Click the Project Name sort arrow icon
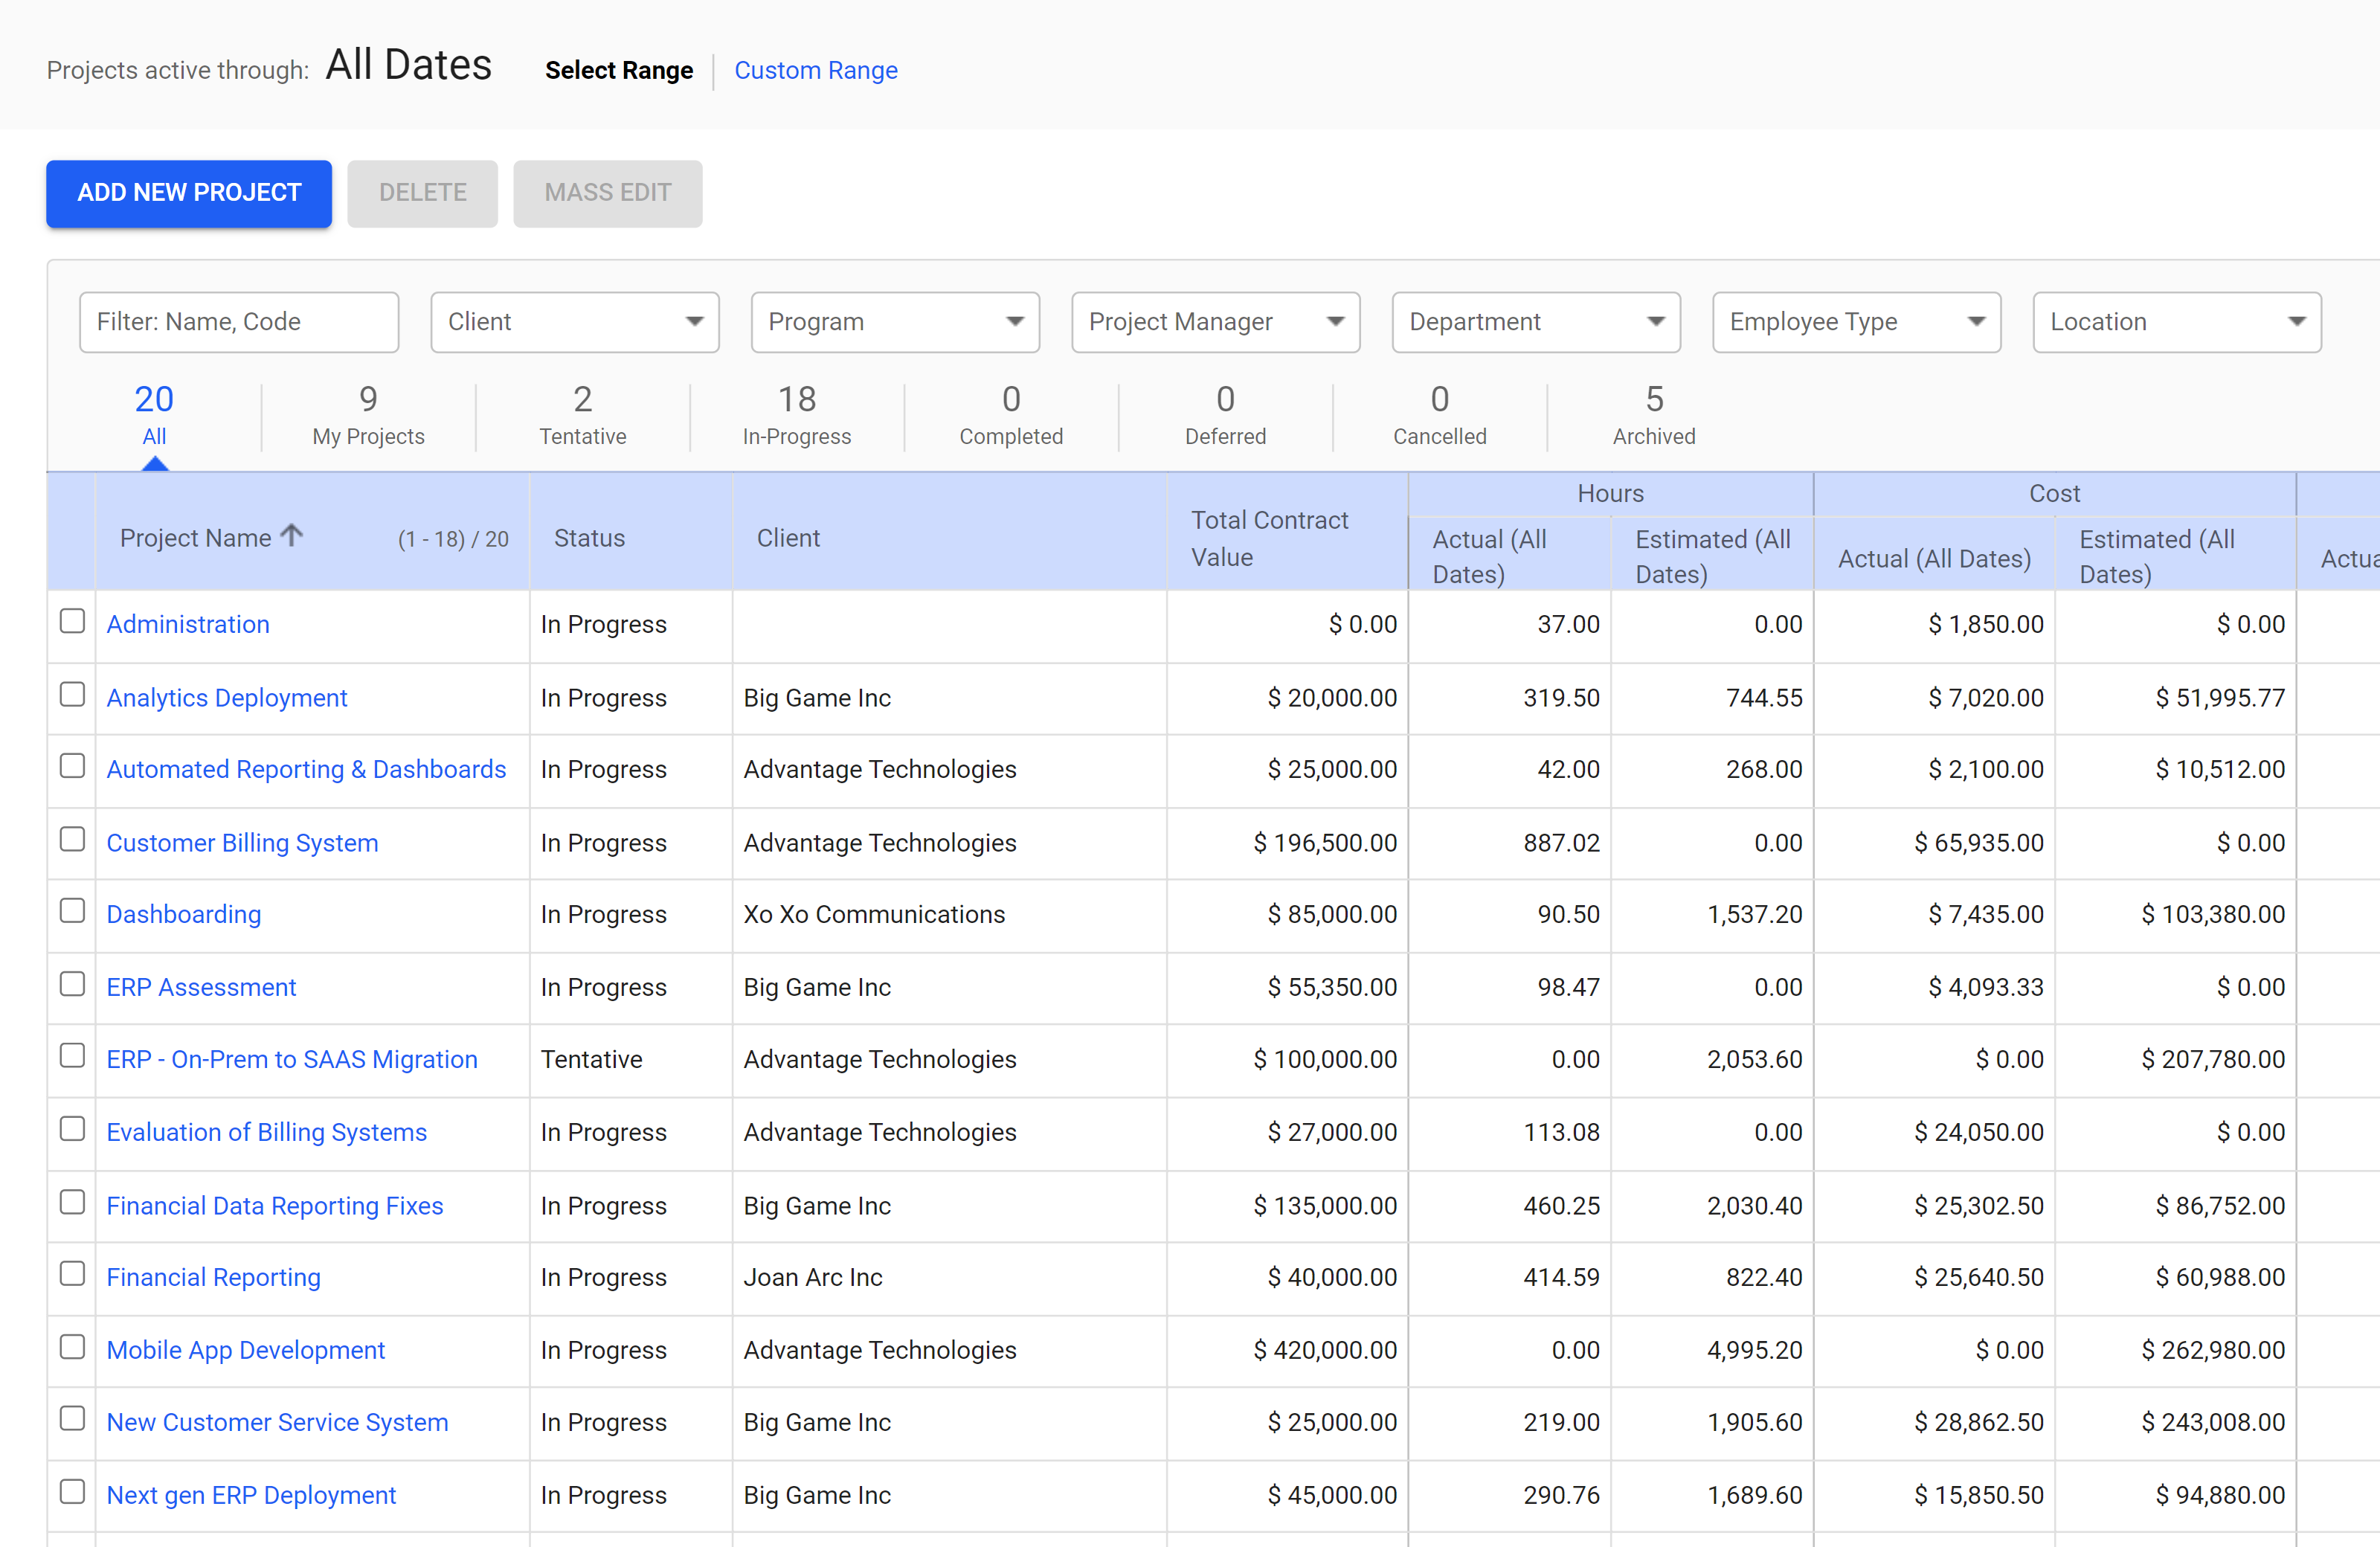This screenshot has height=1547, width=2380. (291, 536)
